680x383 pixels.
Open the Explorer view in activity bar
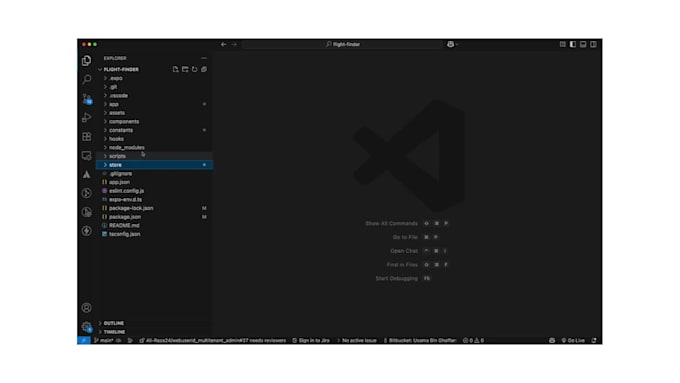[x=87, y=61]
